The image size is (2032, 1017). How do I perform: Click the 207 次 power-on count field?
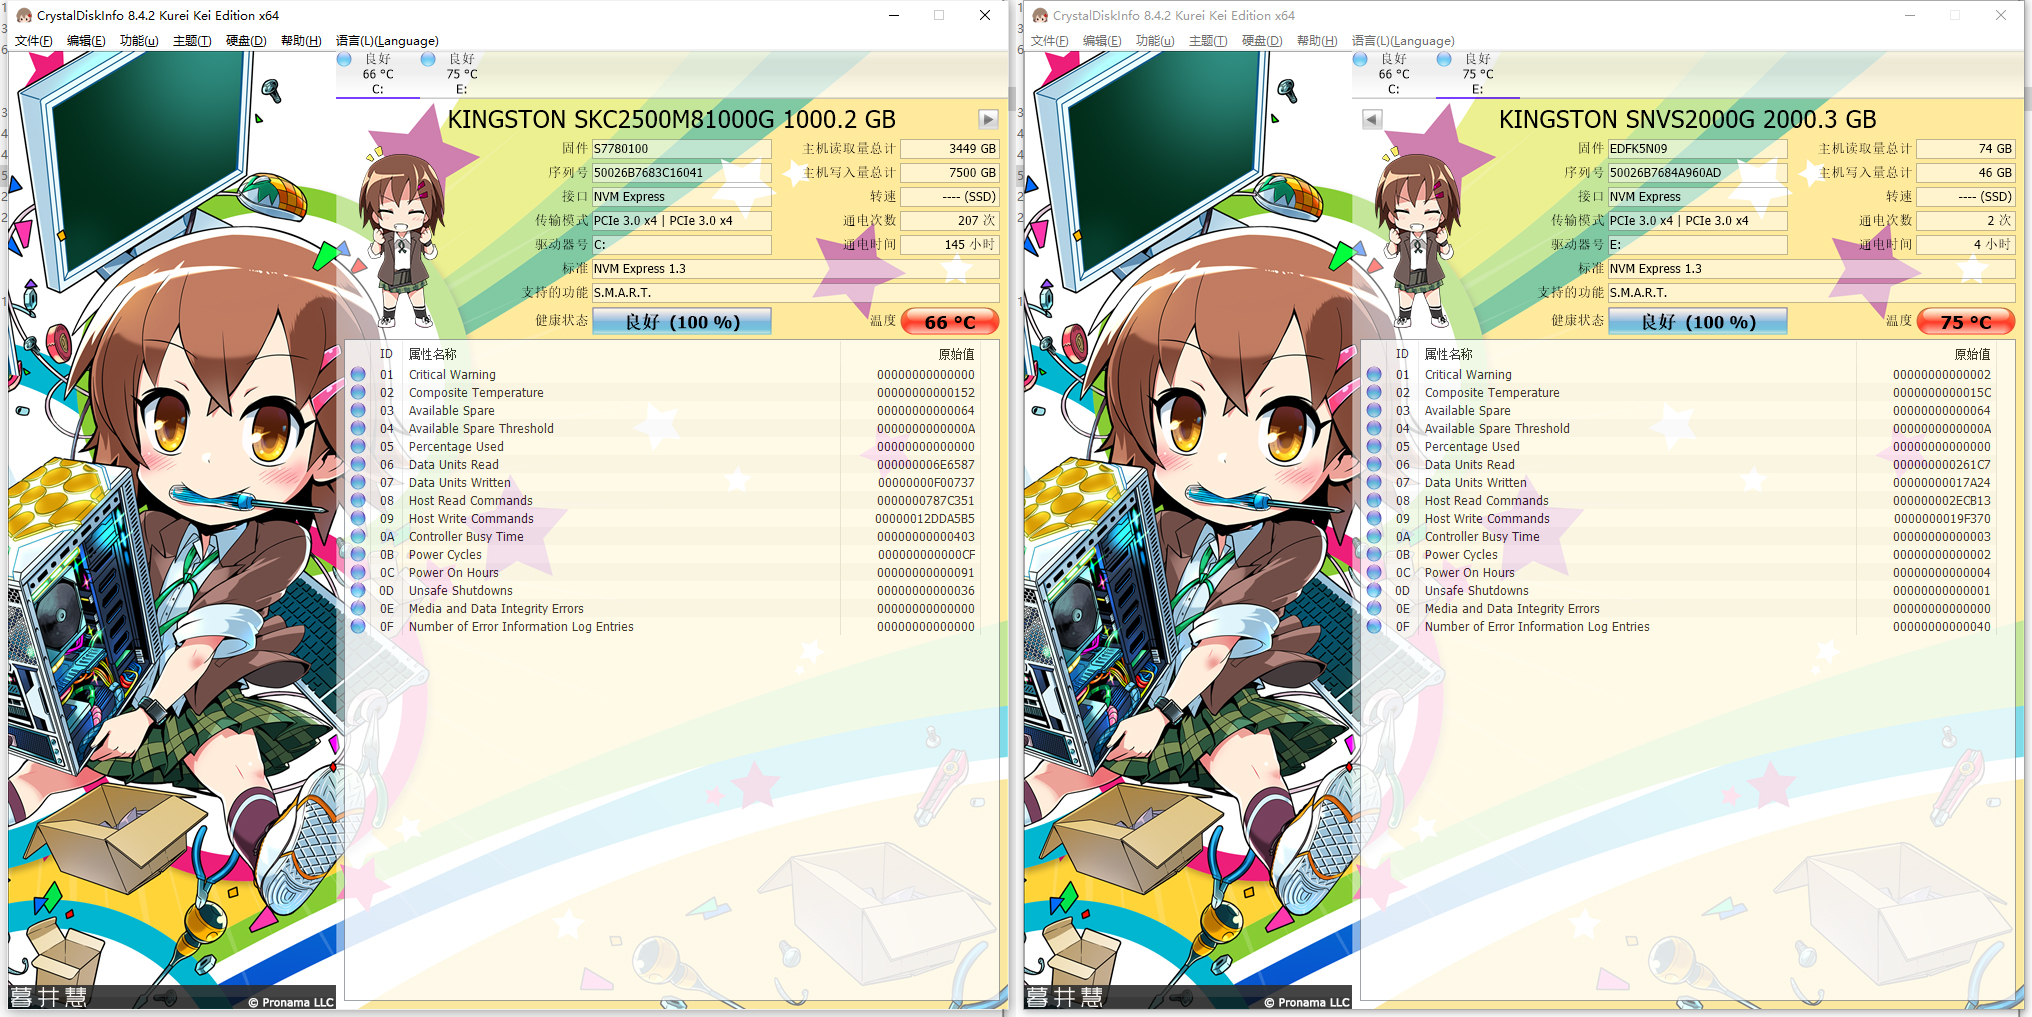950,221
